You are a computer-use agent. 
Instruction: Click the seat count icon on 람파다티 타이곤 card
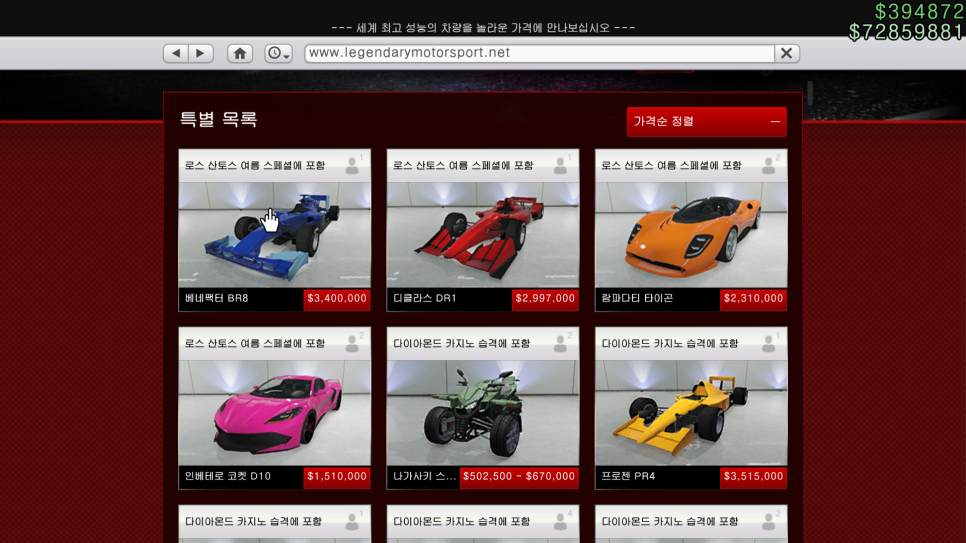coord(770,165)
